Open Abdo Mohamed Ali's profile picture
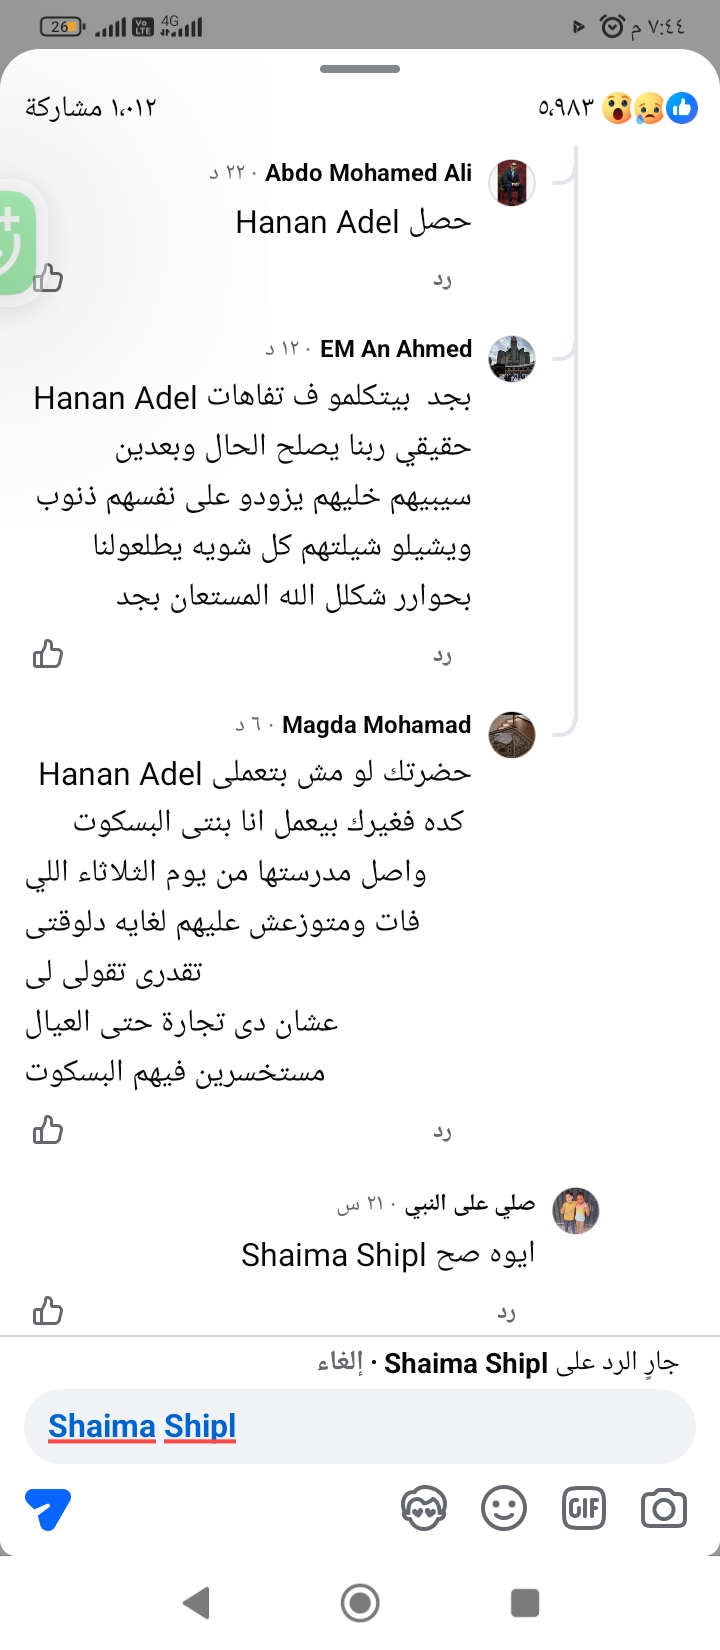Viewport: 720px width, 1650px height. 512,183
